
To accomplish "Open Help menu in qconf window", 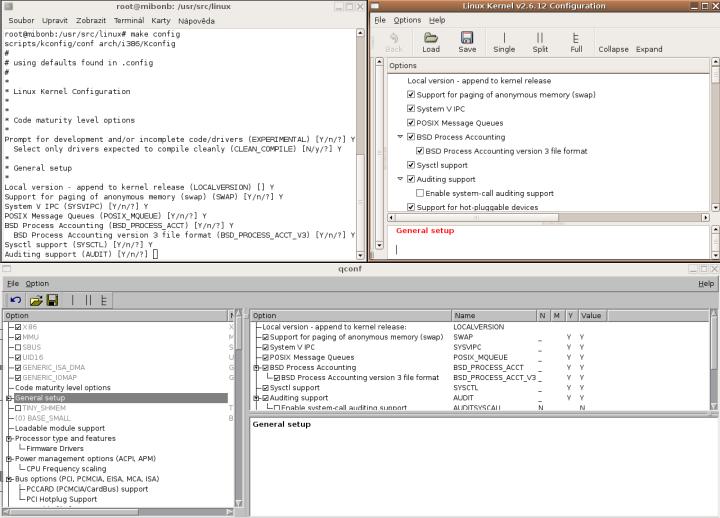I will coord(706,283).
